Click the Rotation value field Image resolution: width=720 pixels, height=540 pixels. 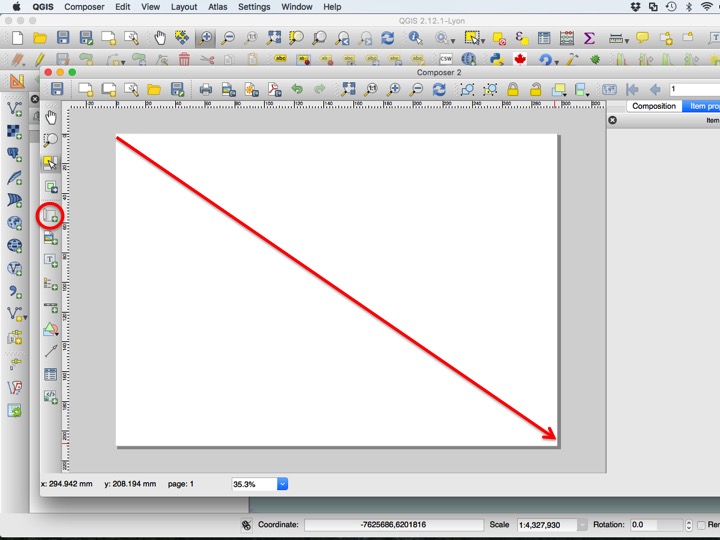[657, 524]
